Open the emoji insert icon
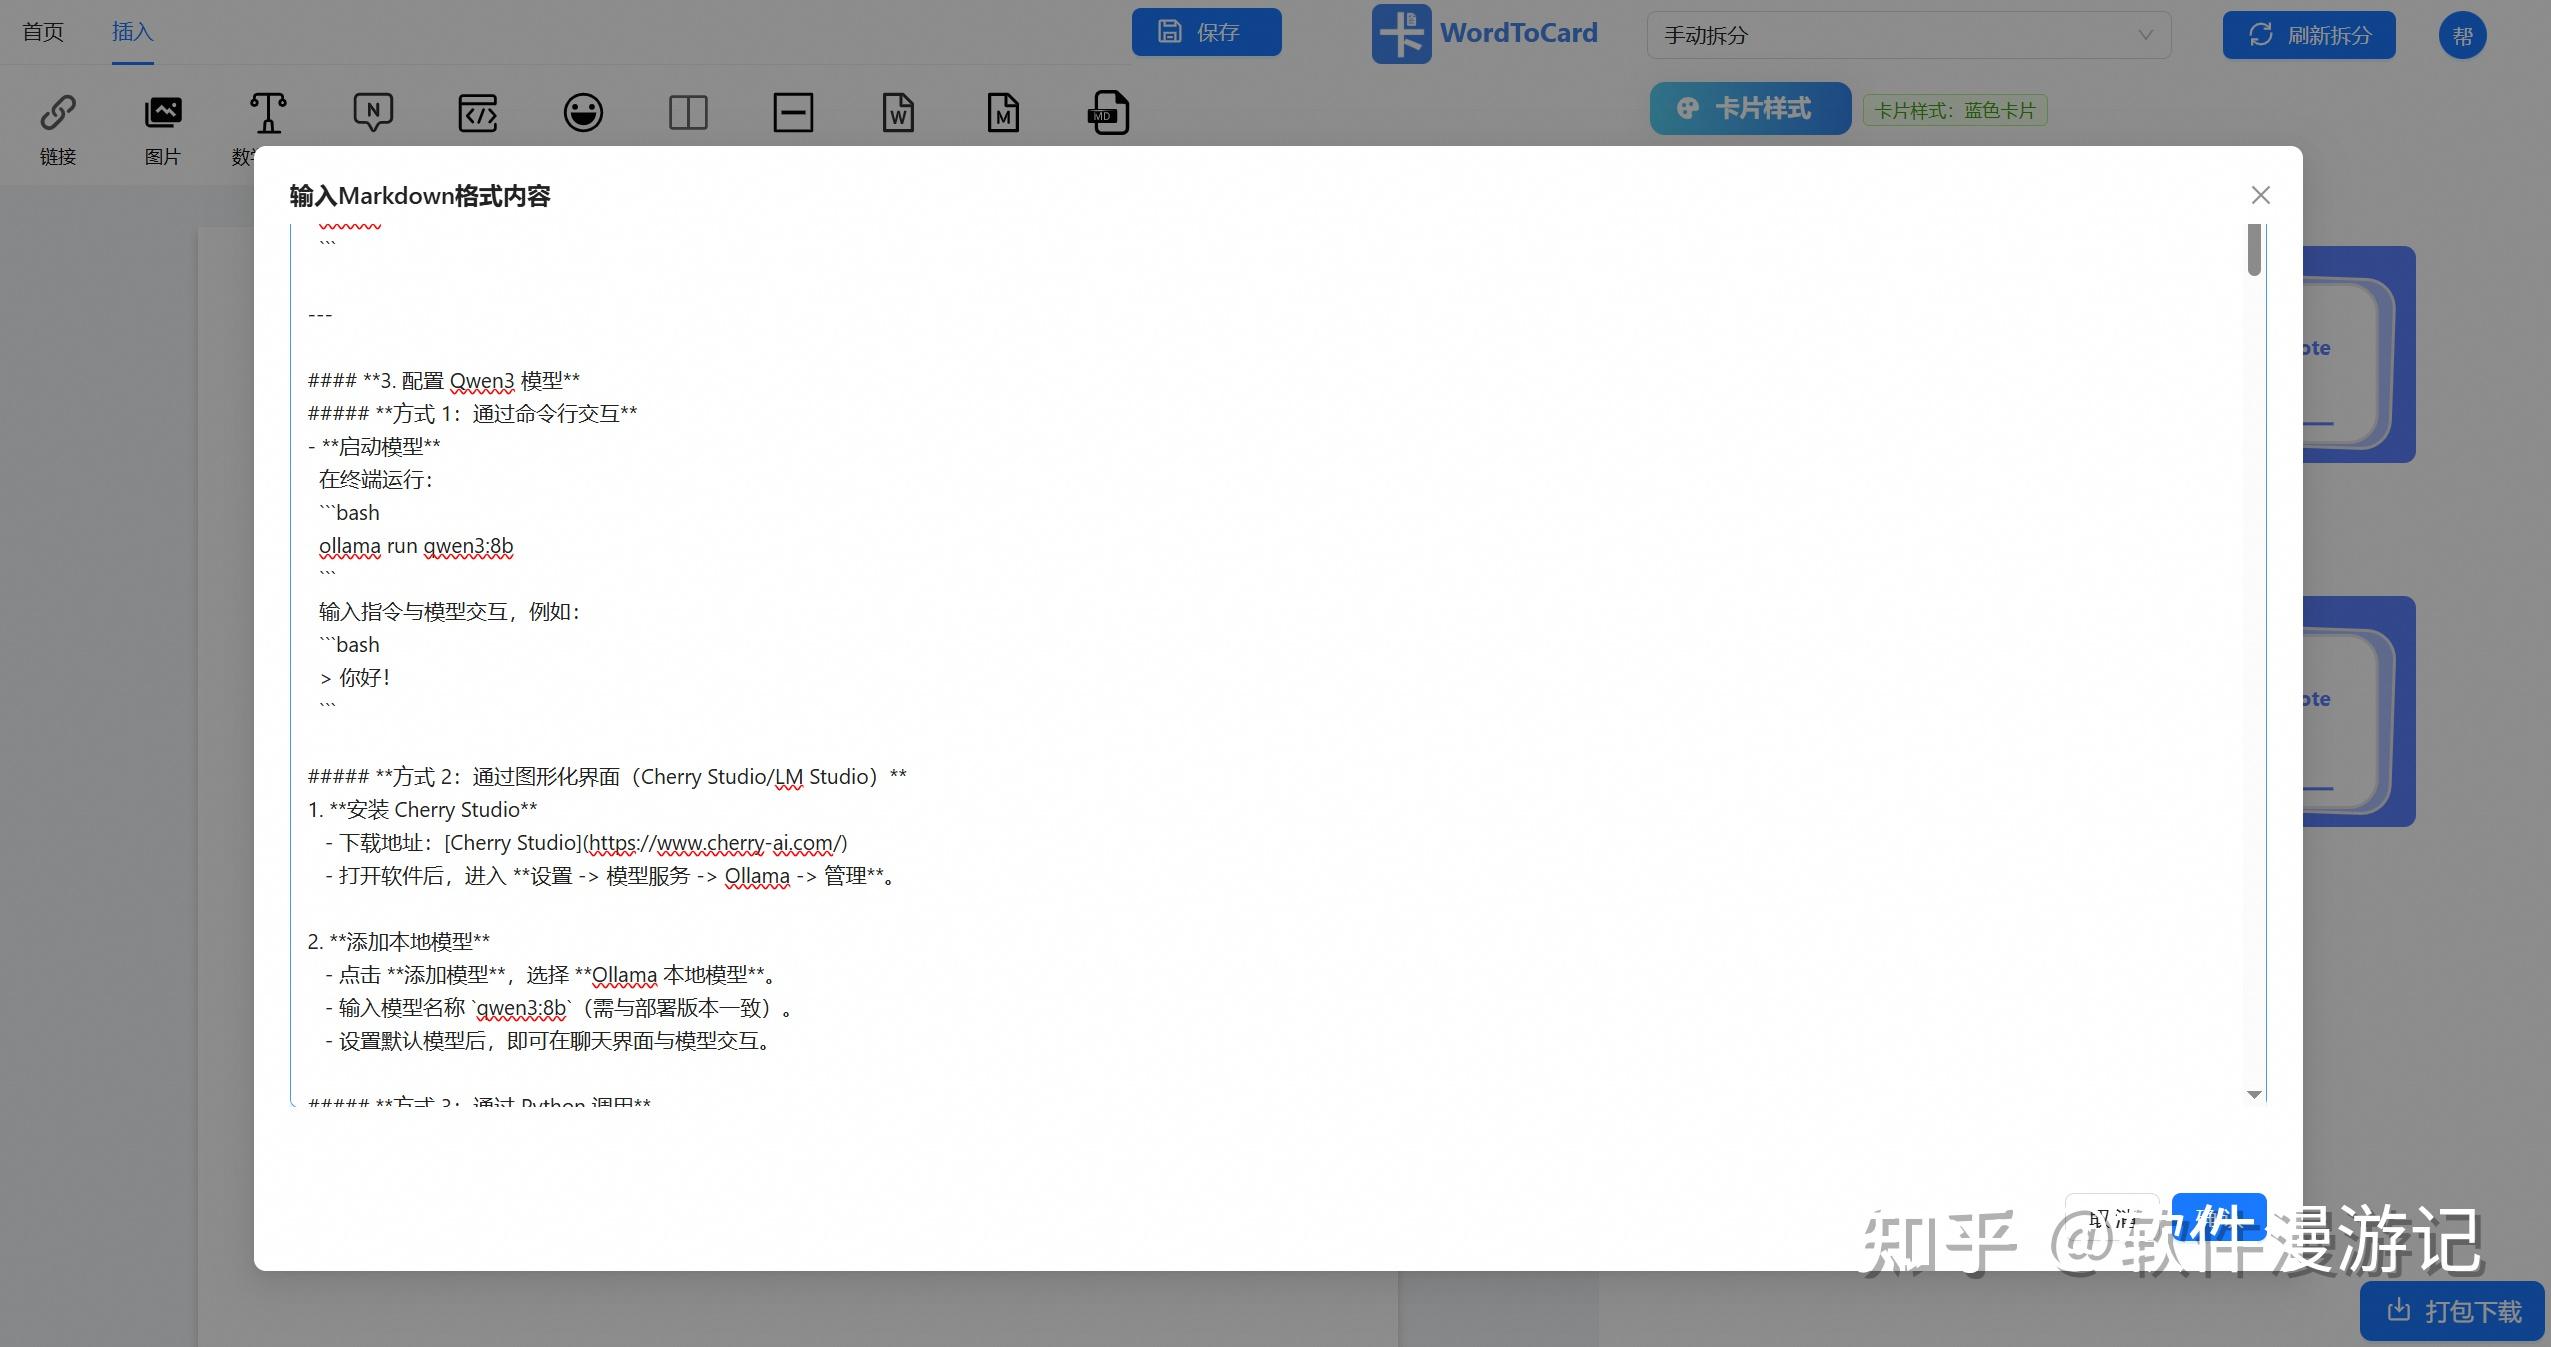Screen dimensions: 2551x1347 (x=585, y=113)
